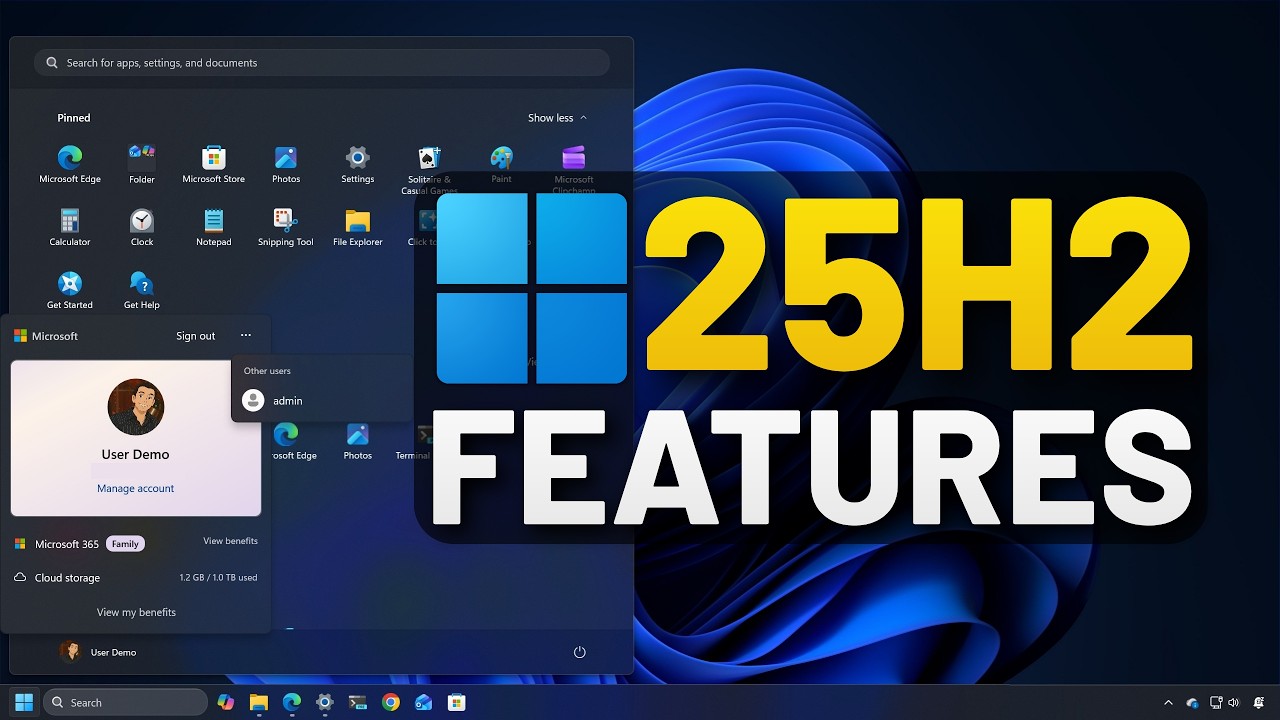The width and height of the screenshot is (1280, 720).
Task: Click the View benefits link
Action: [230, 541]
